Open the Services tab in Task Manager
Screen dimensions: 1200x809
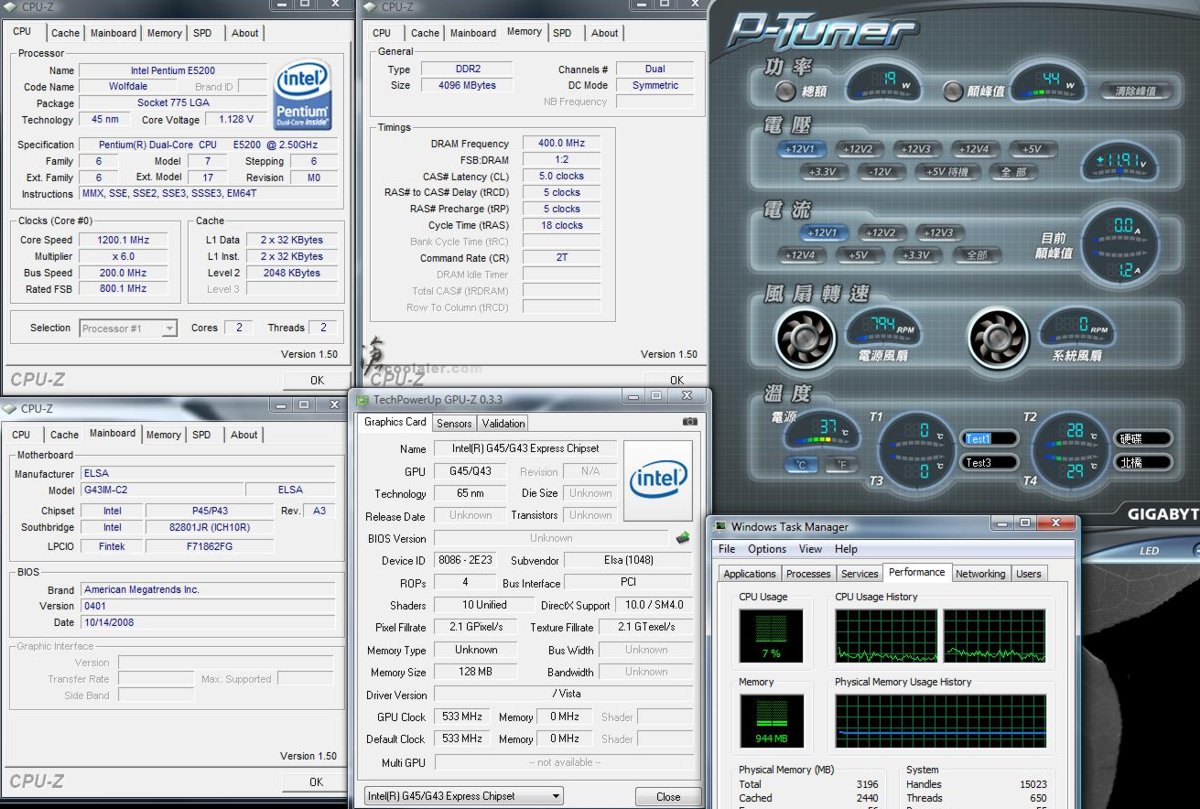pos(860,574)
